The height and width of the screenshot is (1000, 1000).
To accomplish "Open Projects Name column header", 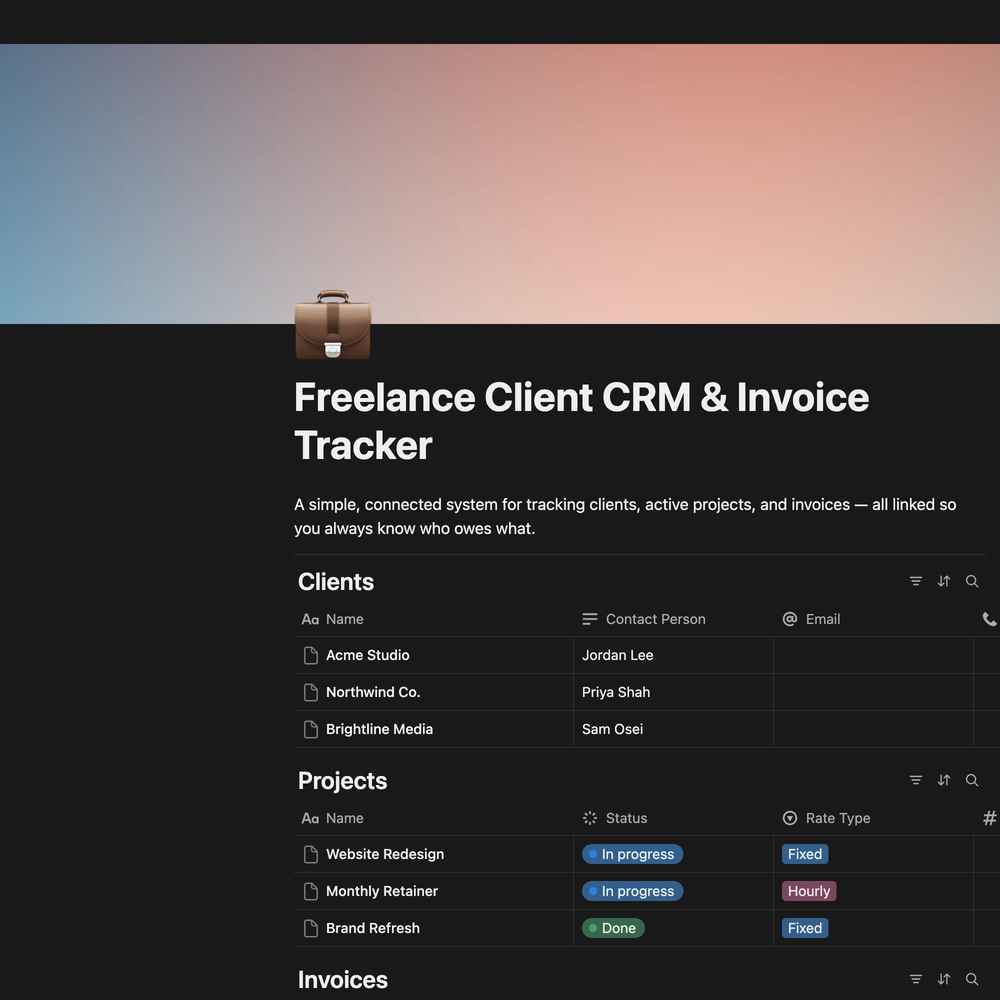I will [434, 818].
